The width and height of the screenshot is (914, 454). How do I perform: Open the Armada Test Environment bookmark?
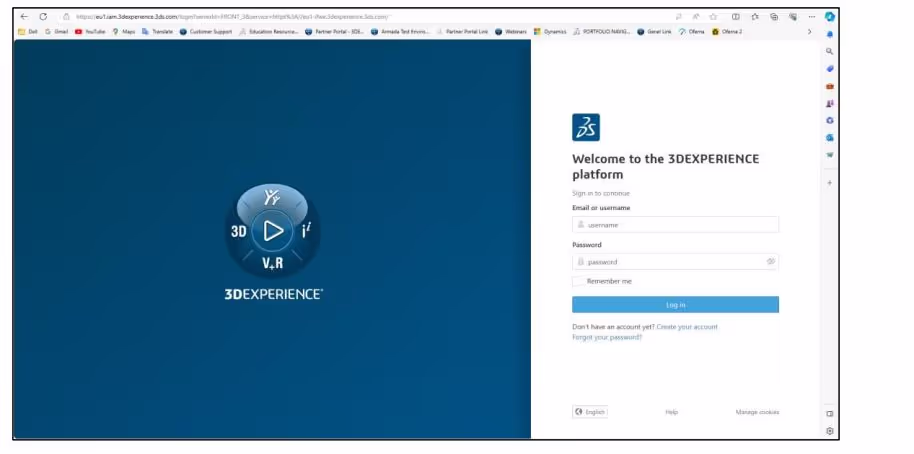400,31
